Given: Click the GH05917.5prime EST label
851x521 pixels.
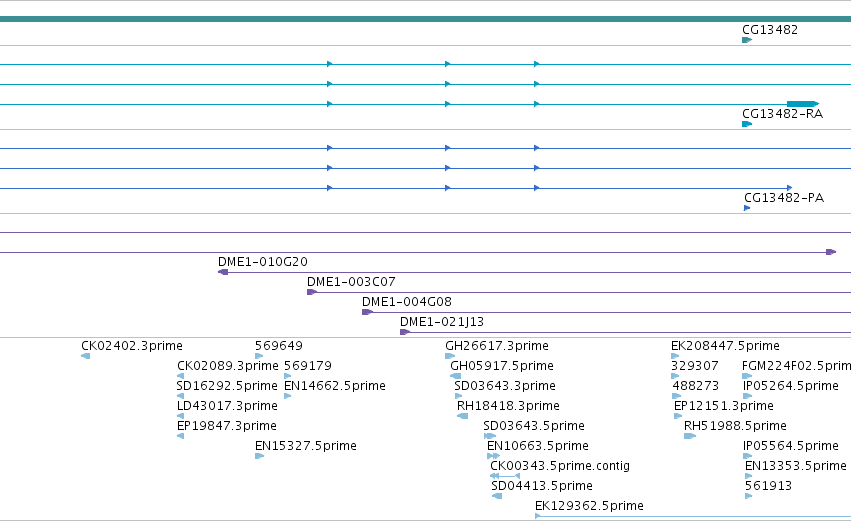Looking at the screenshot, I should click(x=501, y=366).
